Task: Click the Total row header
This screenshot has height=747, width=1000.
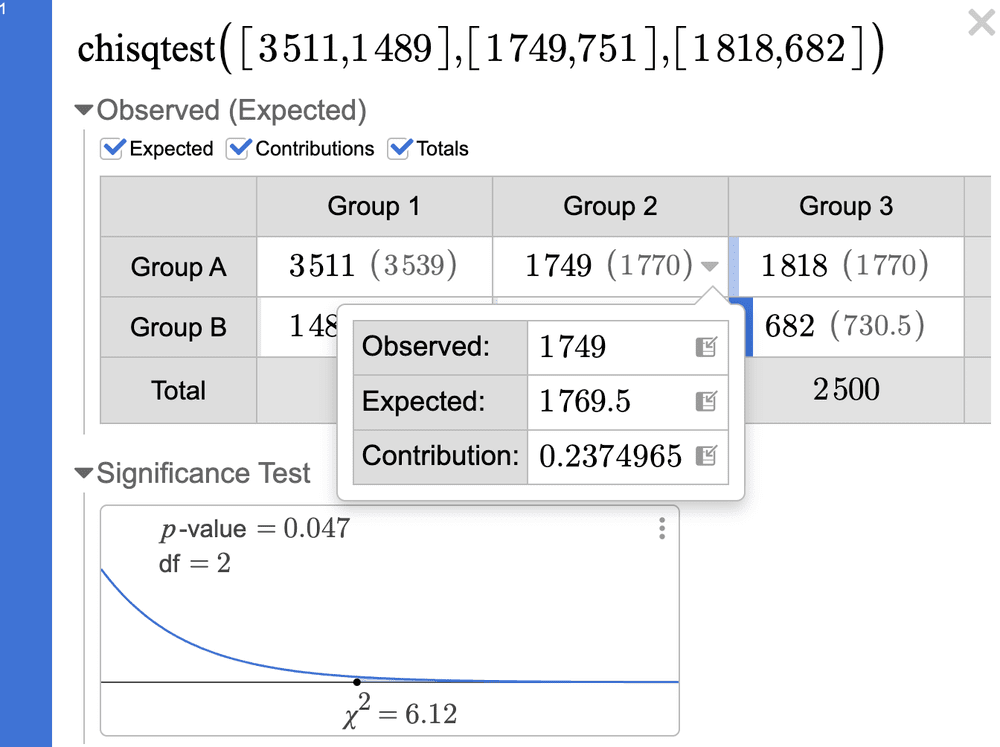Action: click(x=177, y=390)
